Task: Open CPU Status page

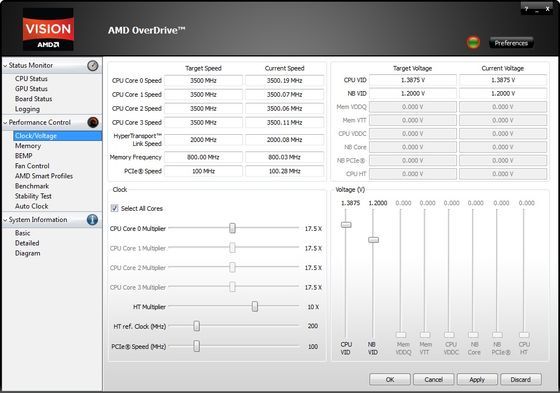Action: coord(31,79)
